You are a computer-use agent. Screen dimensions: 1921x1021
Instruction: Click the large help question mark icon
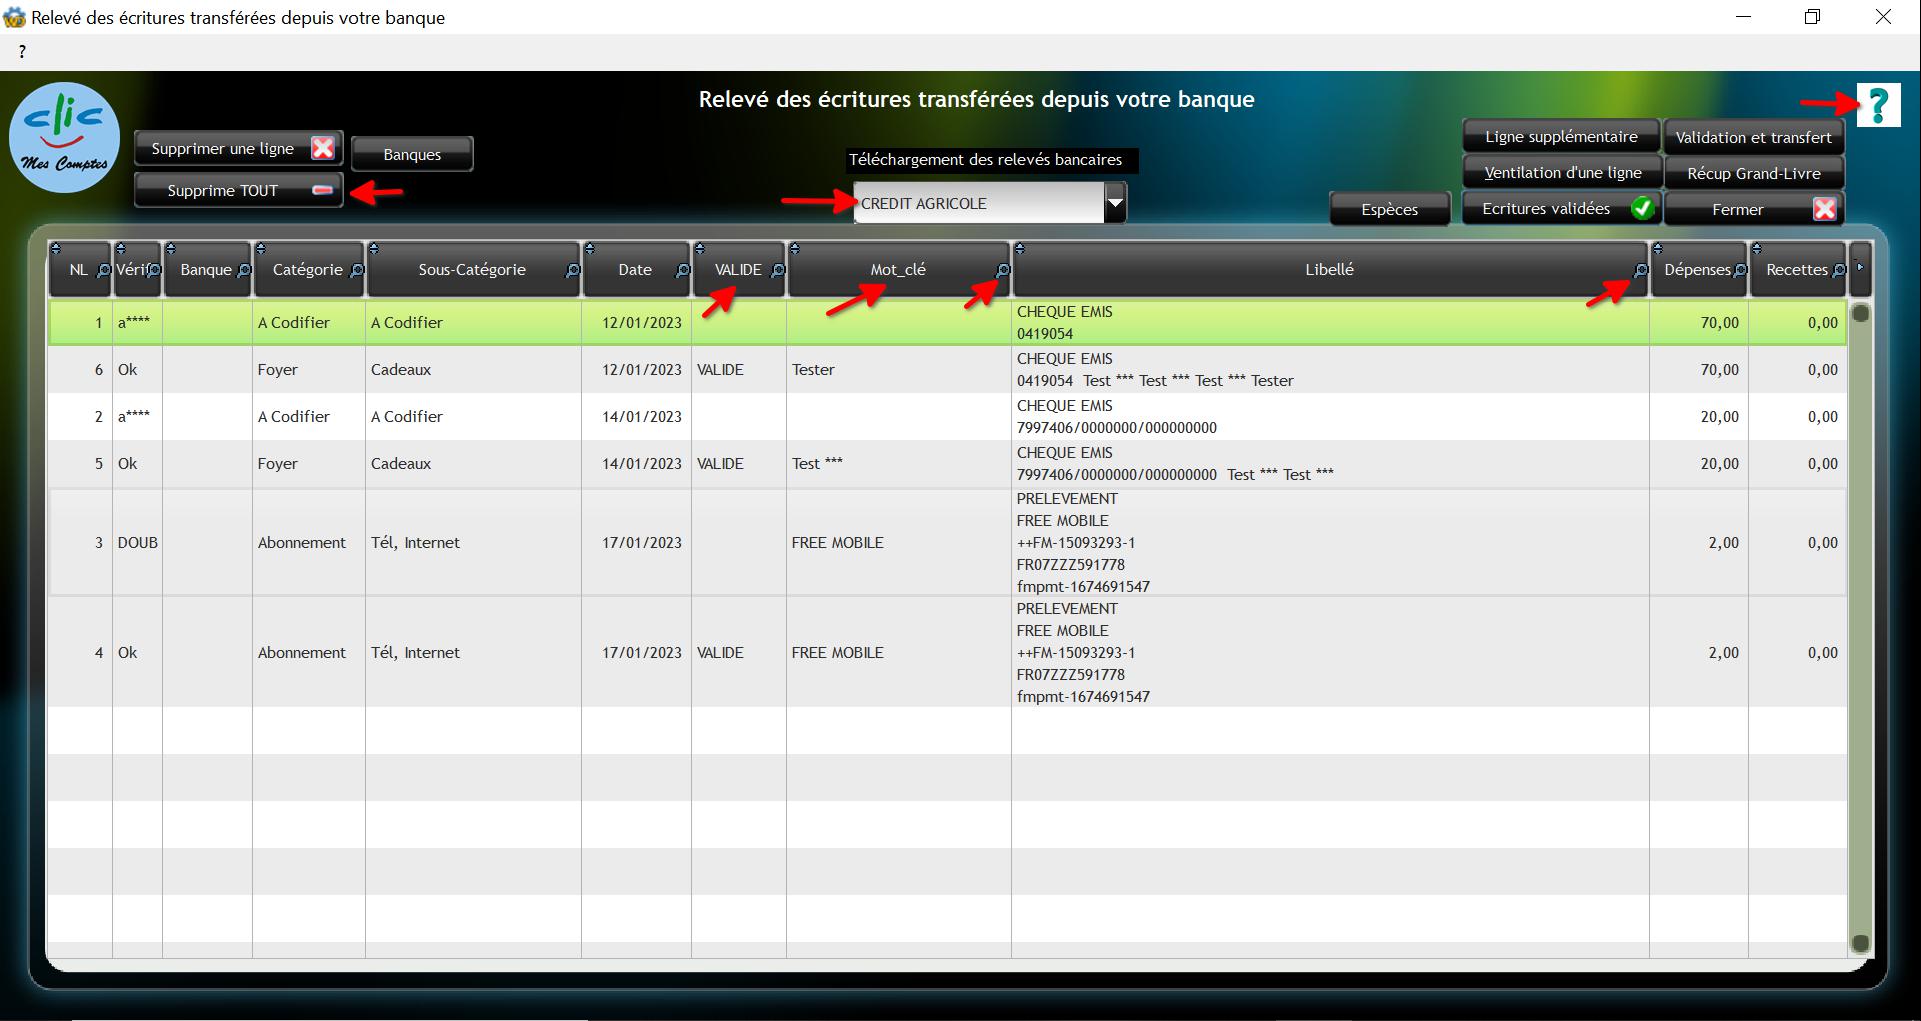[x=1877, y=105]
